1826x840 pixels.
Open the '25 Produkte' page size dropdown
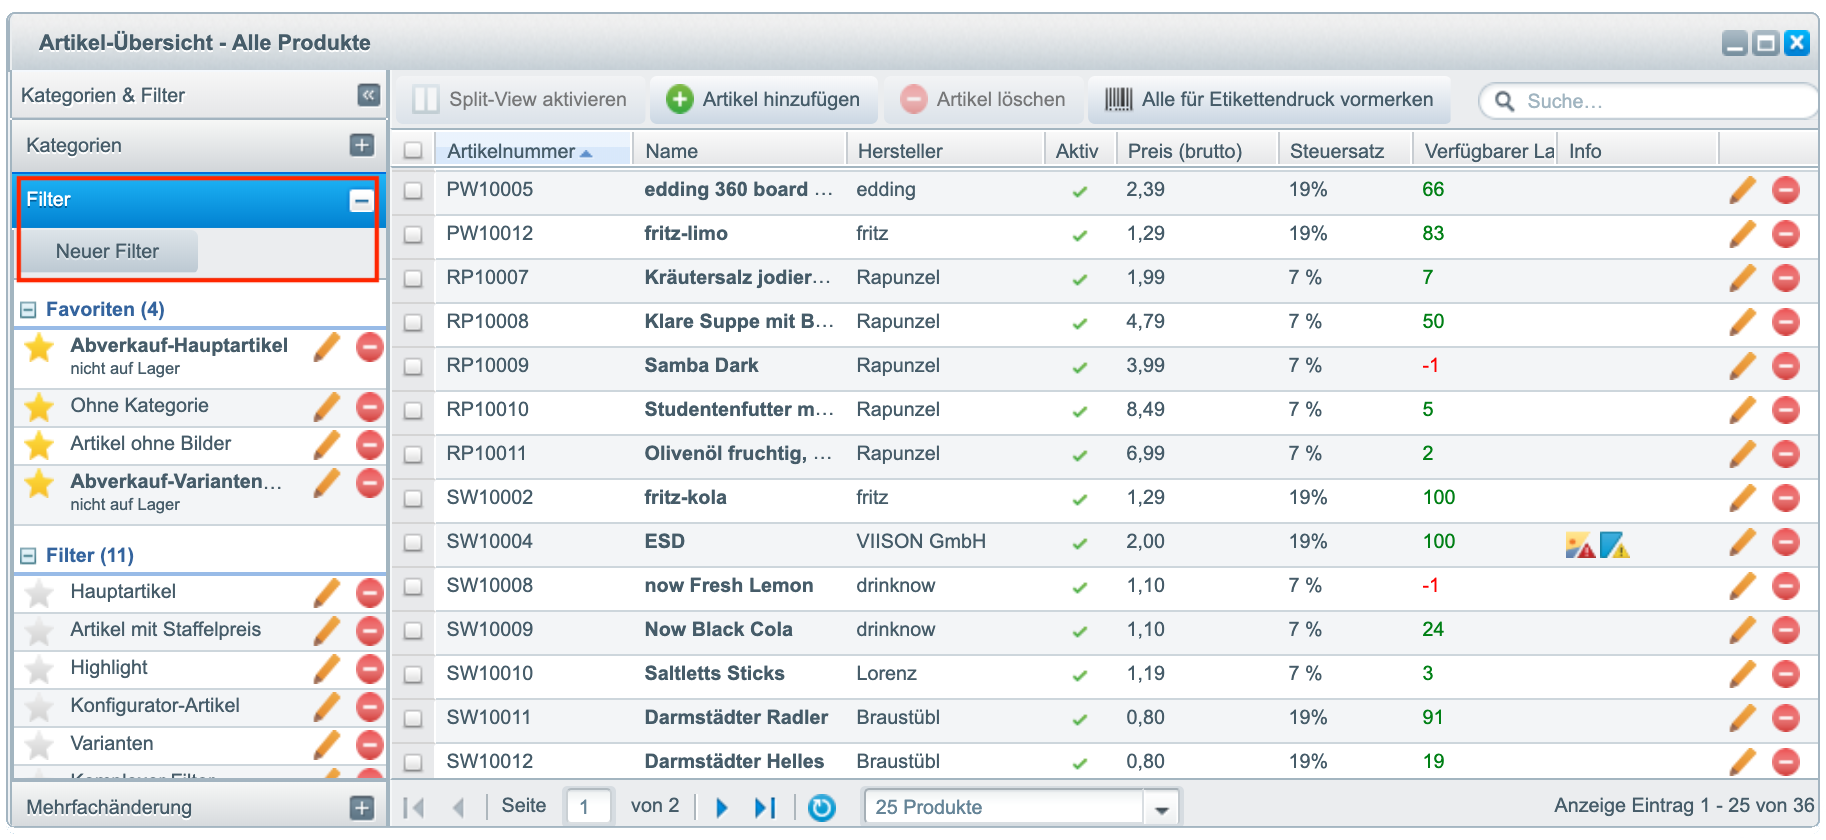1161,808
